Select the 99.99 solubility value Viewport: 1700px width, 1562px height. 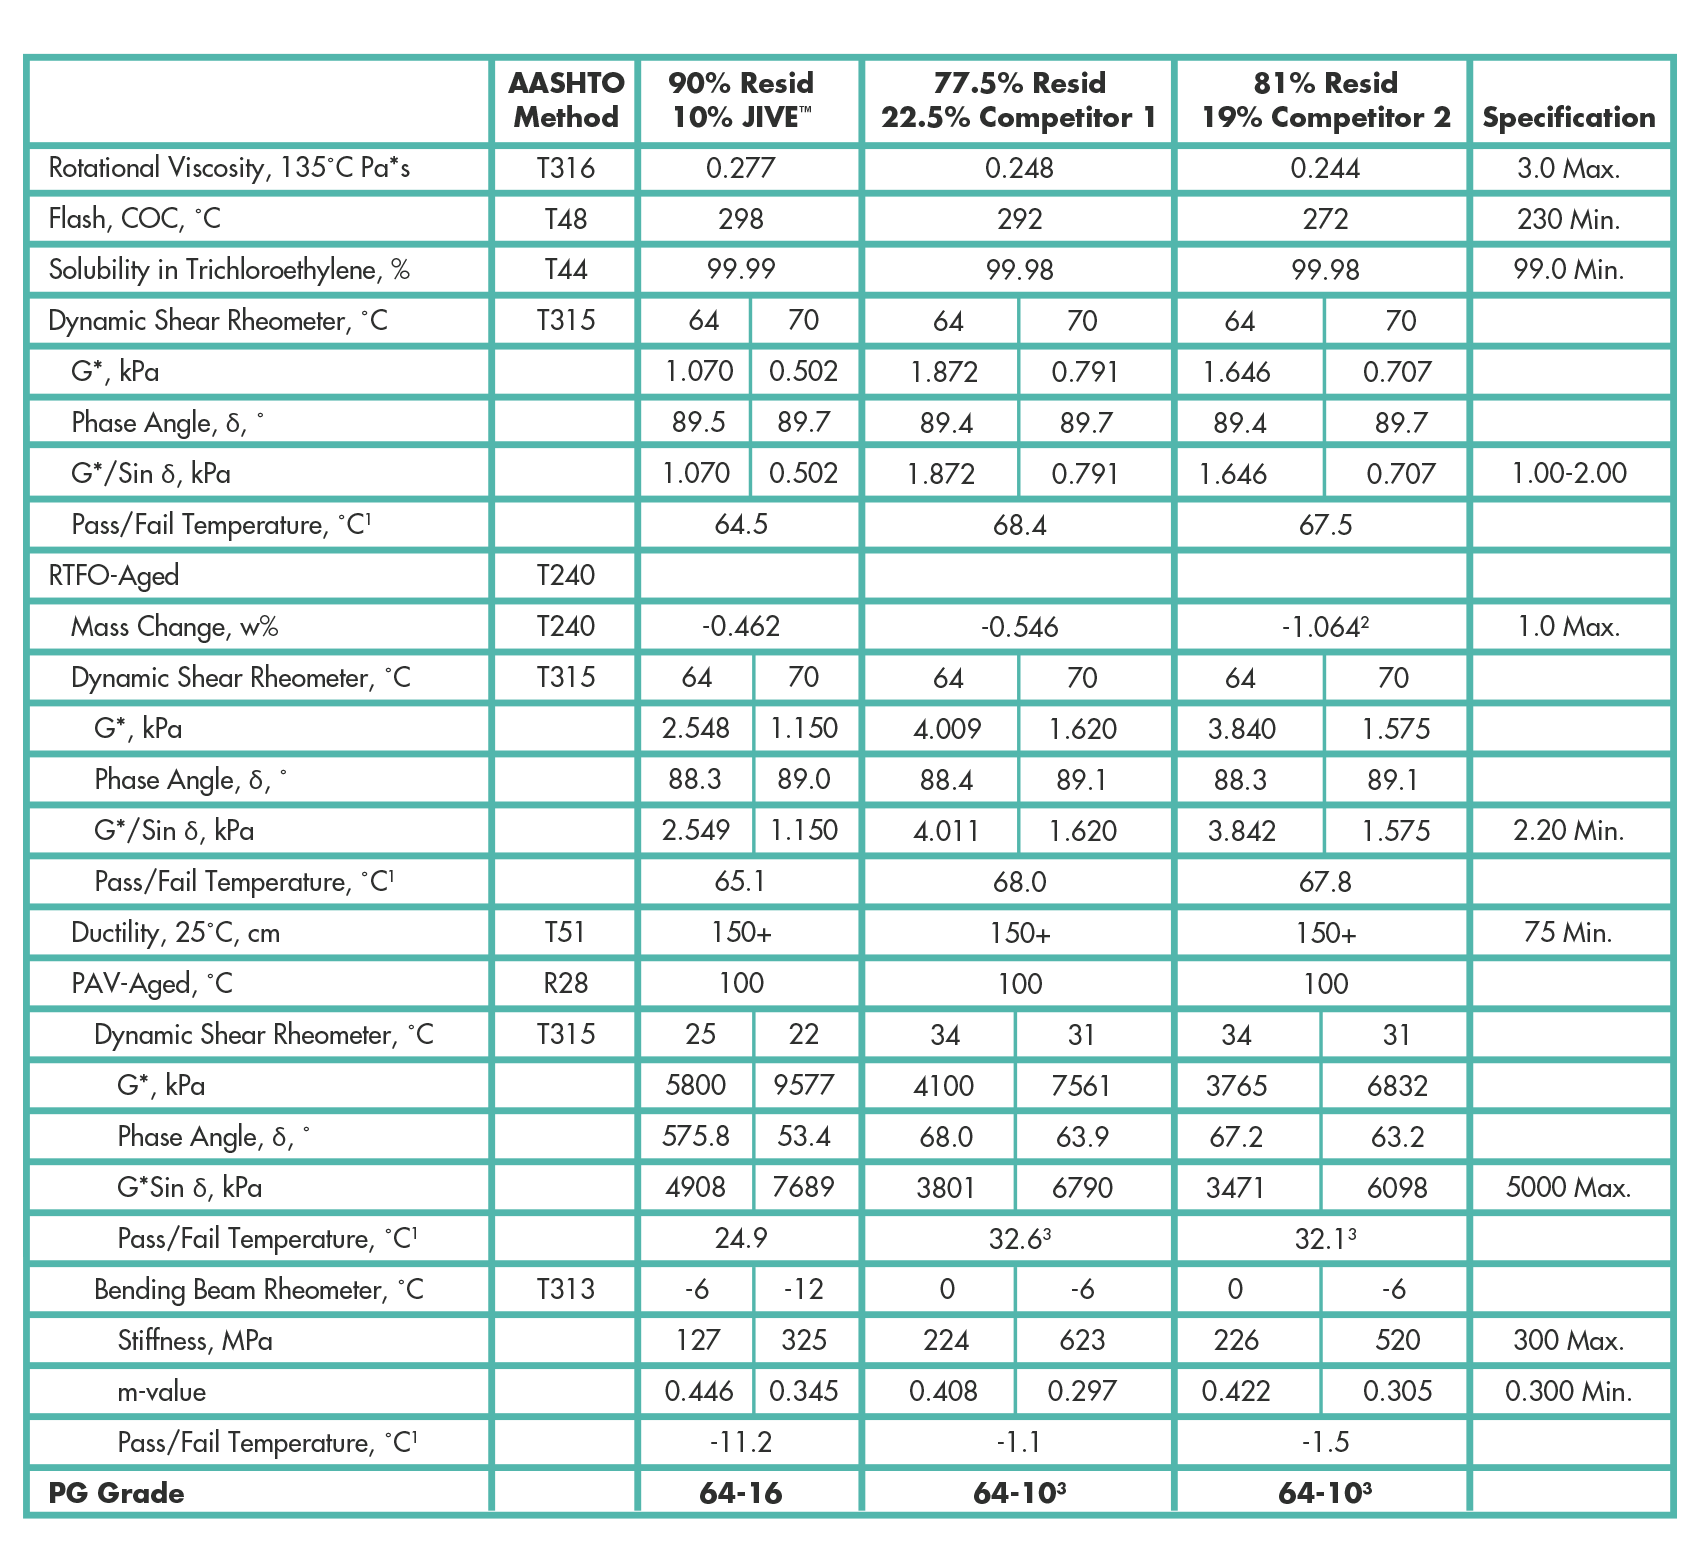740,270
